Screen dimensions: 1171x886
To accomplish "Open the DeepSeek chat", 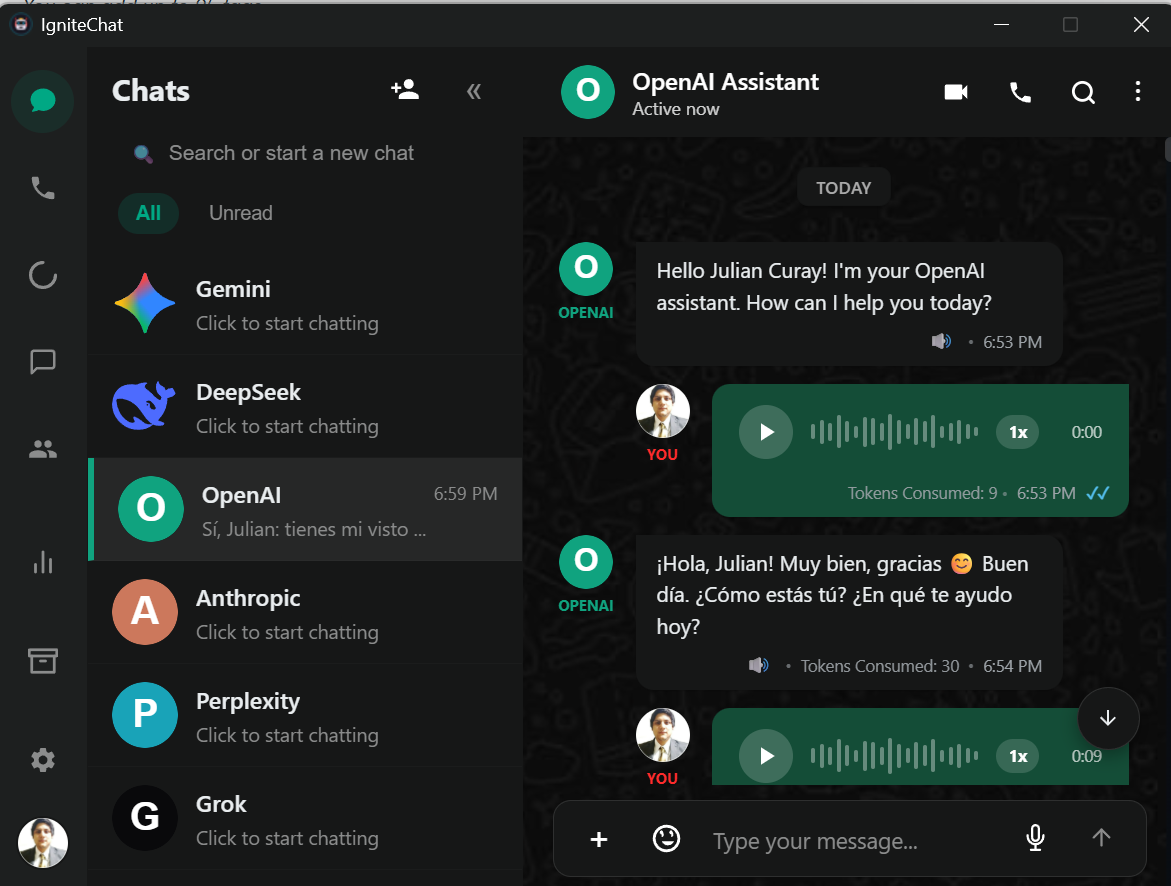I will [x=305, y=407].
